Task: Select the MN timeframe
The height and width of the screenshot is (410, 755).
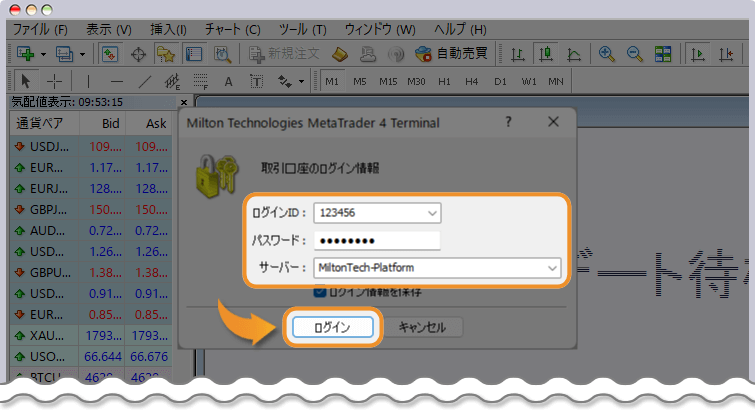Action: click(x=556, y=81)
